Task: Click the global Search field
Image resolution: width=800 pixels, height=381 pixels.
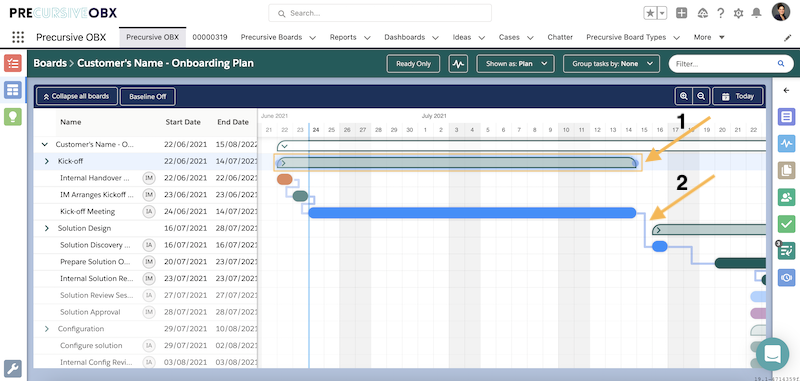Action: [380, 13]
